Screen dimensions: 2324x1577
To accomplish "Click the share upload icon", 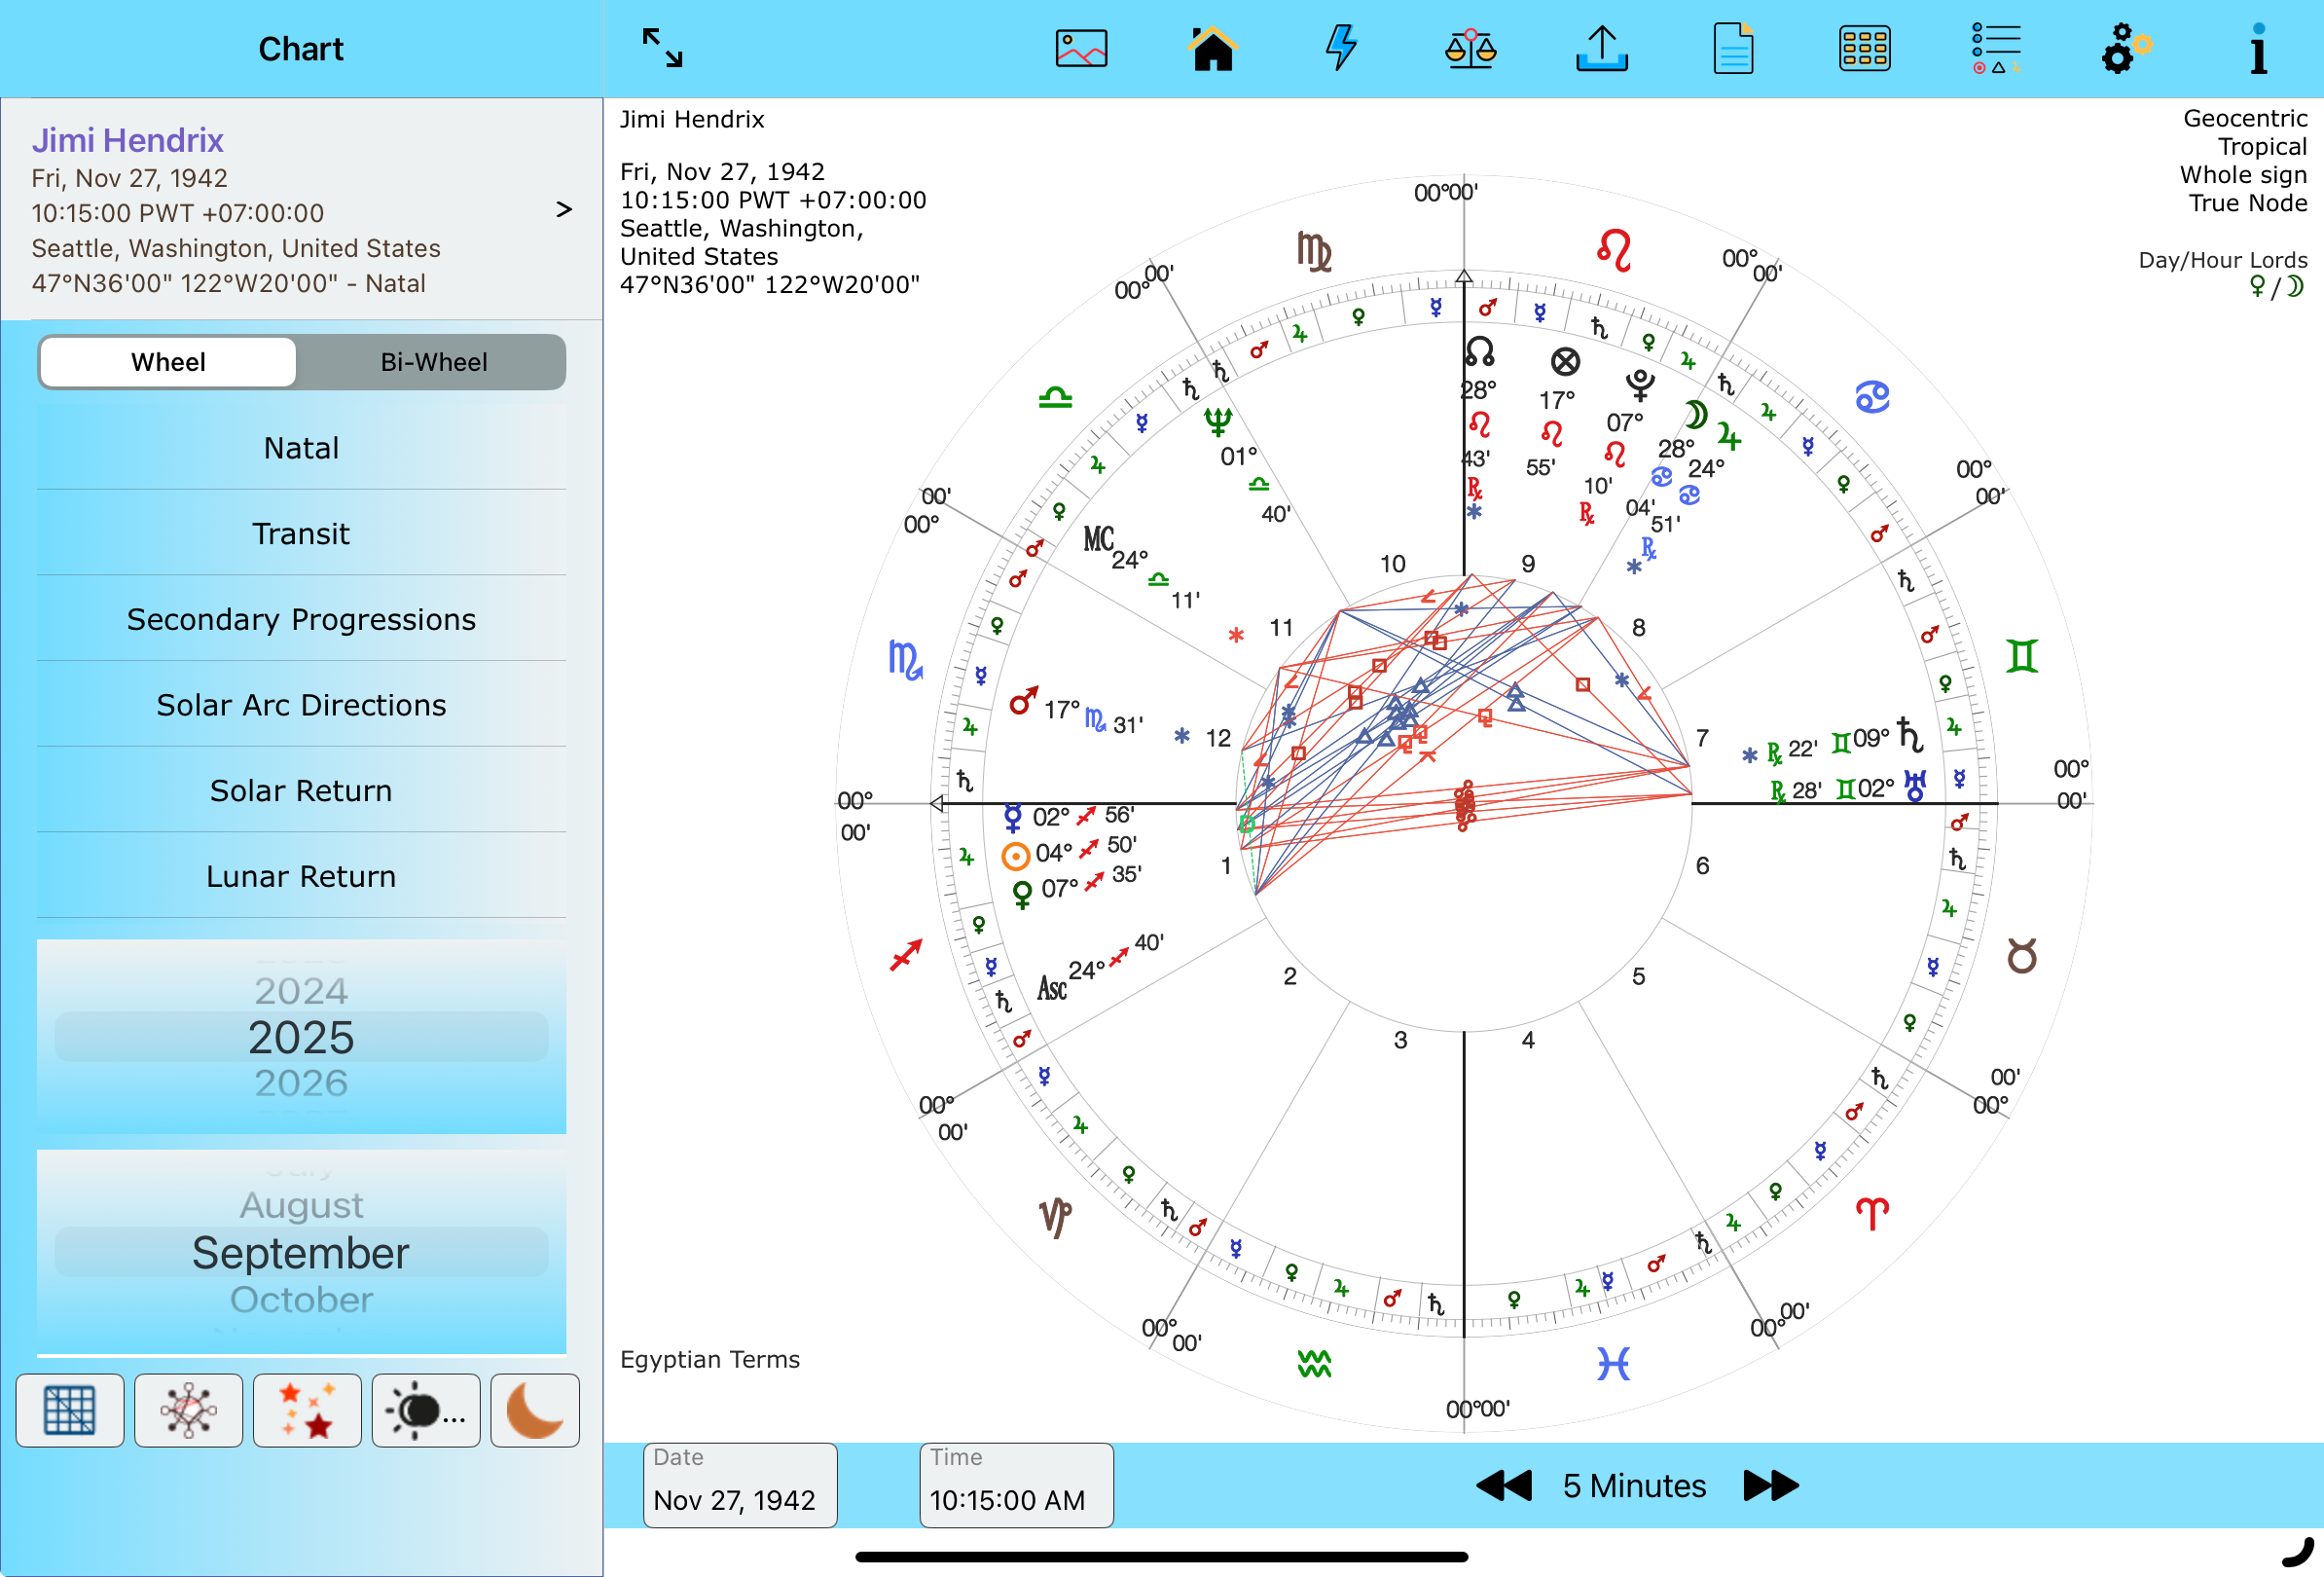I will point(1601,48).
